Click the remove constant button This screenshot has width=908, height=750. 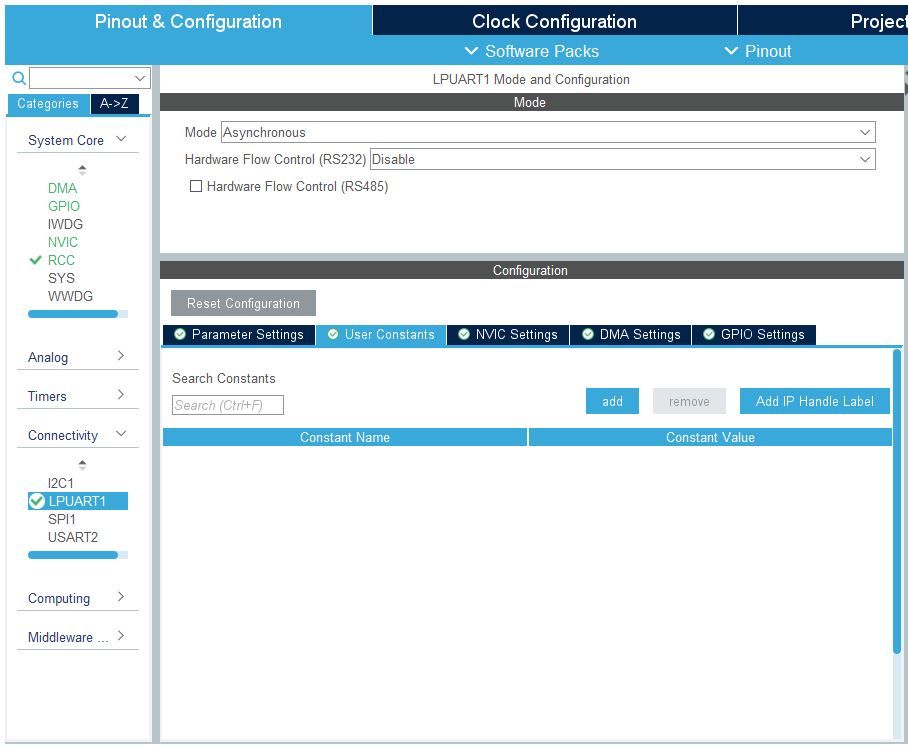click(x=689, y=401)
